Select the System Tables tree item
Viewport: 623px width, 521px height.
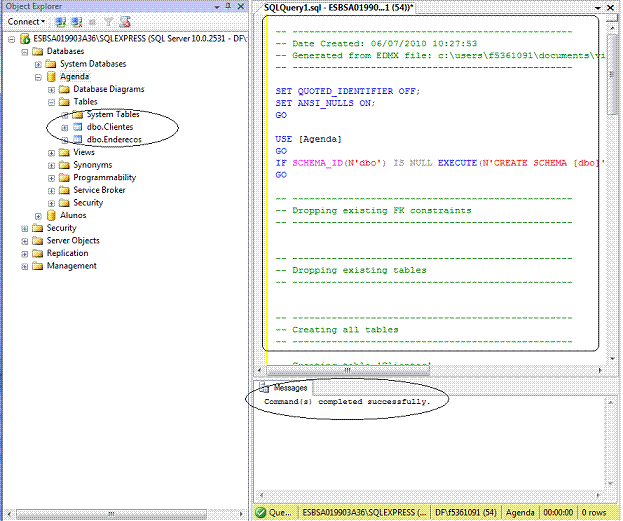113,114
